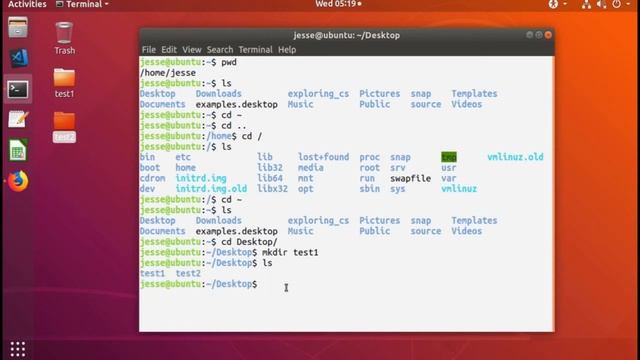This screenshot has width=640, height=360.
Task: Click the sbin directory entry
Action: tap(369, 189)
